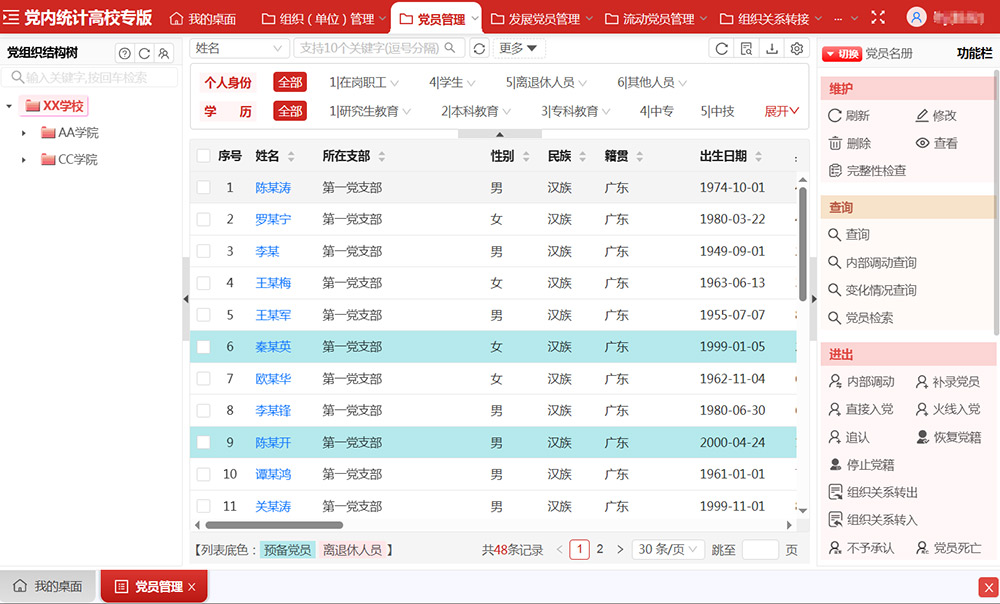Check the row checkbox for 陈某开
The image size is (1000, 604).
click(x=203, y=442)
